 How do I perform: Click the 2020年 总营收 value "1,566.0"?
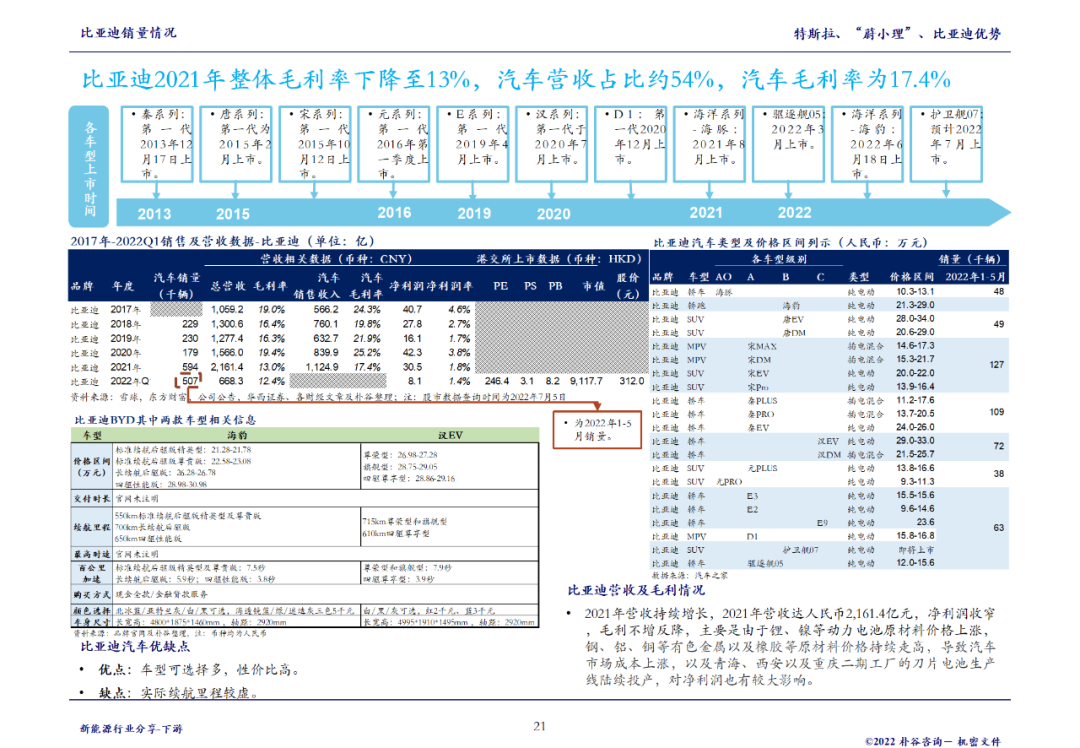pyautogui.click(x=227, y=353)
